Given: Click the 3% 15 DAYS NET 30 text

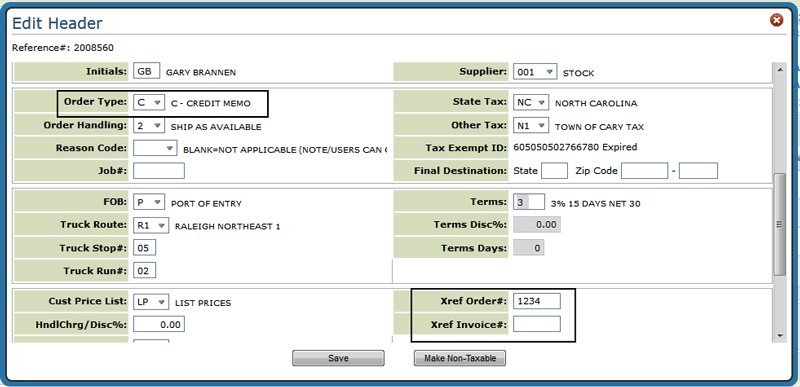Looking at the screenshot, I should 595,204.
